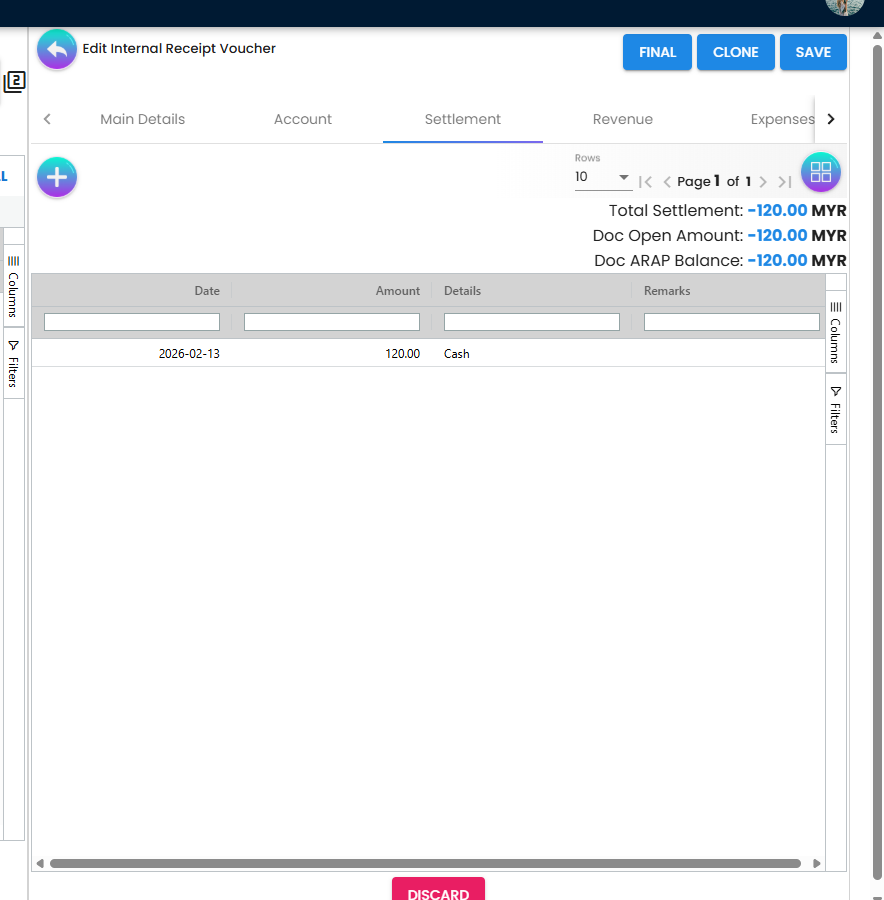This screenshot has width=884, height=900.
Task: Go to the next page arrow
Action: (x=763, y=182)
